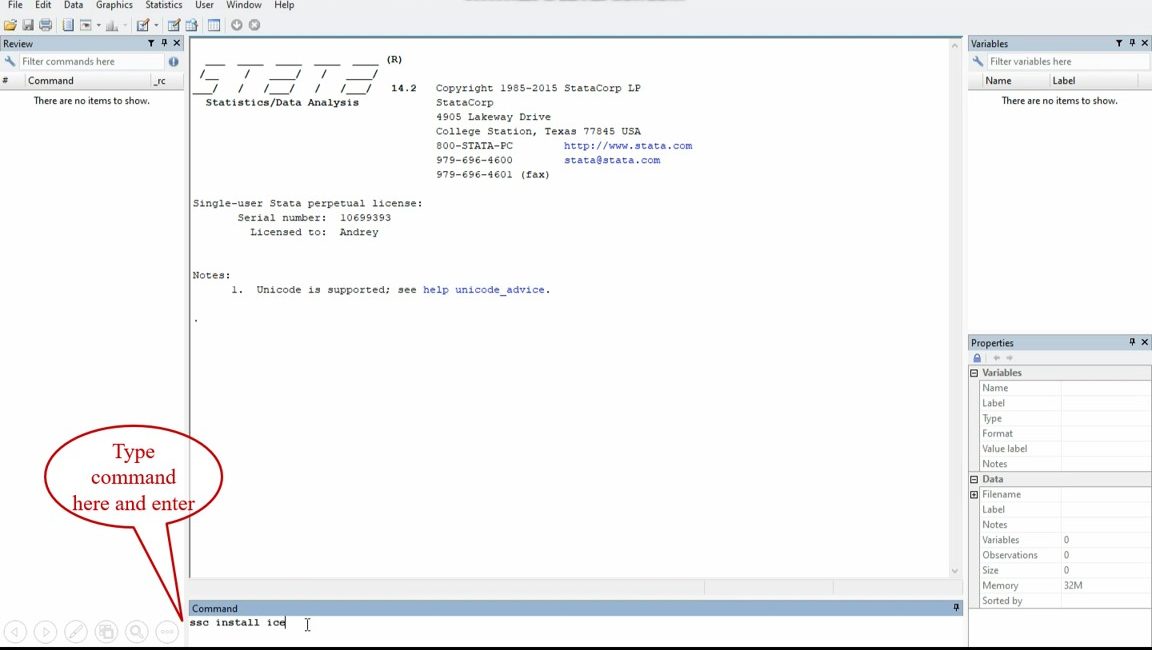Open the http://www.stata.com link
Image resolution: width=1152 pixels, height=650 pixels.
(x=628, y=145)
